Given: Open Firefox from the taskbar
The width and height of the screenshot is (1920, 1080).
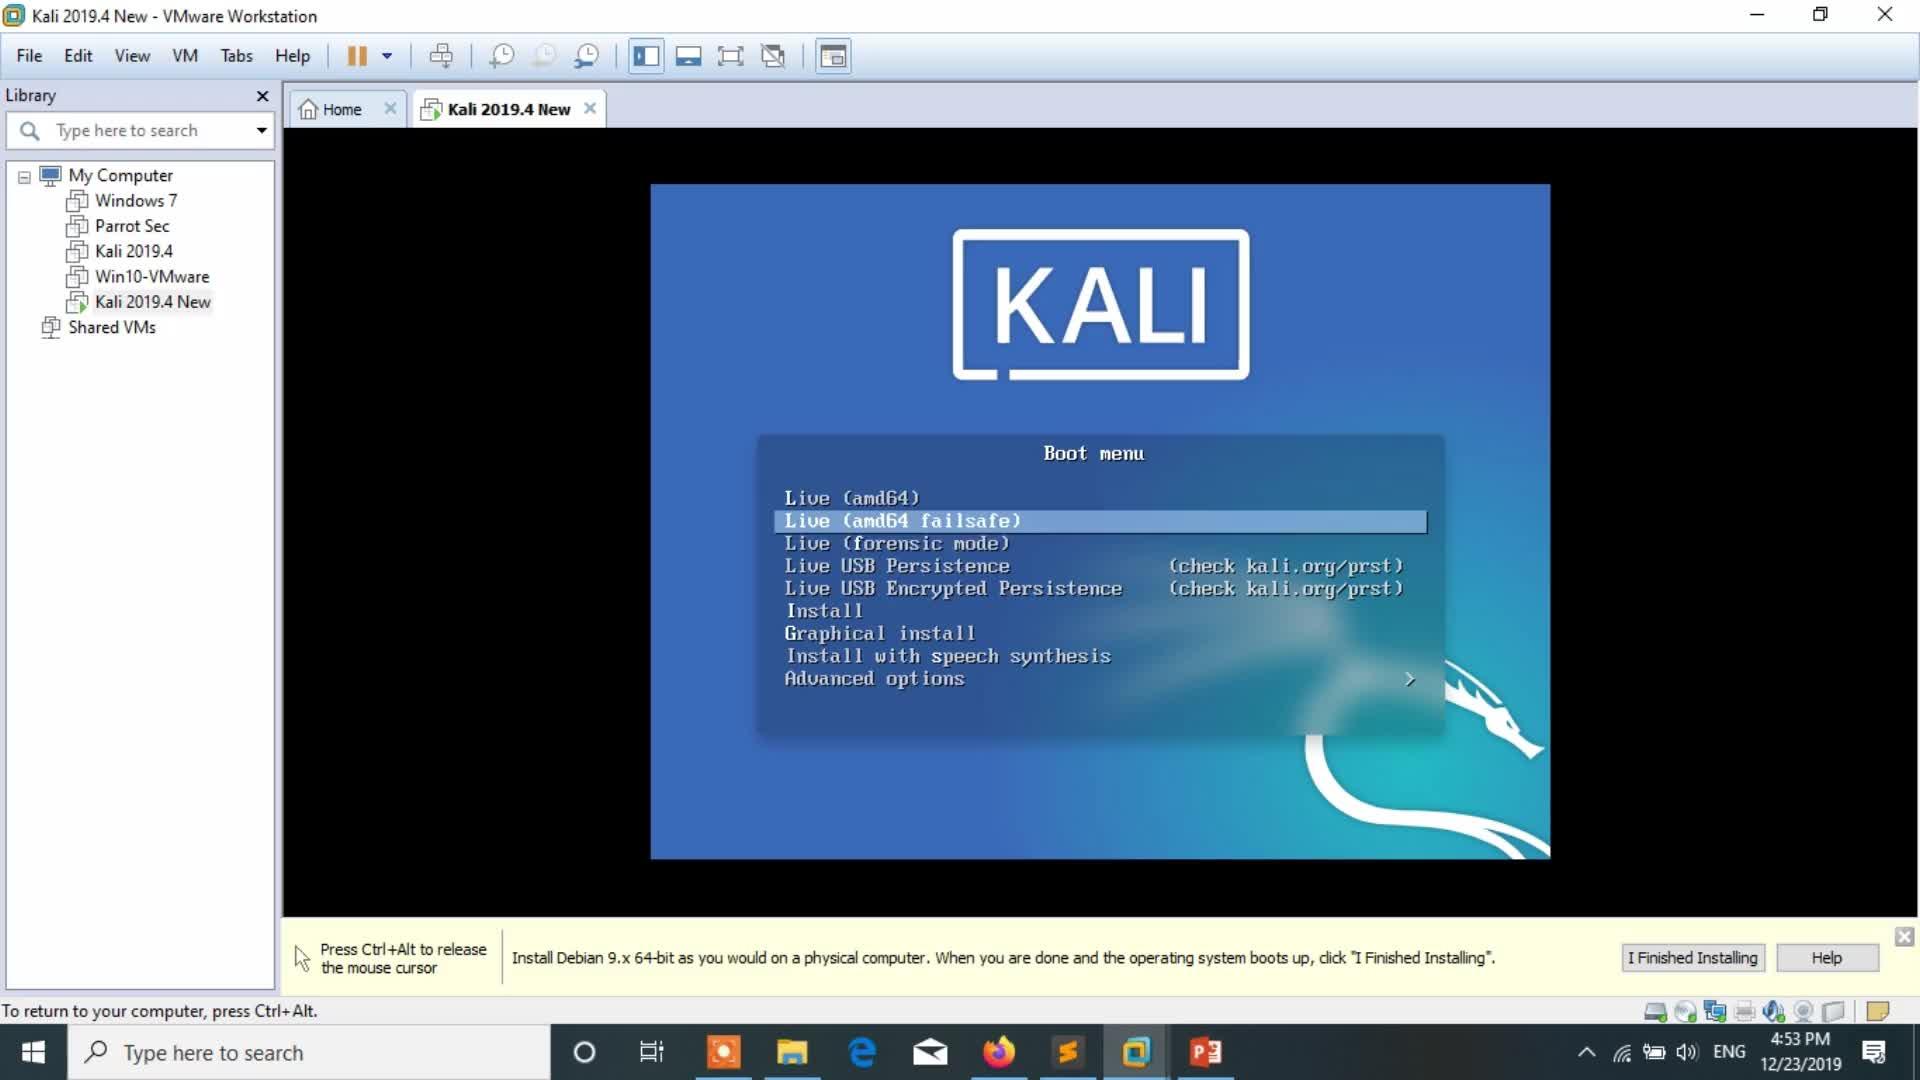Looking at the screenshot, I should click(x=998, y=1052).
